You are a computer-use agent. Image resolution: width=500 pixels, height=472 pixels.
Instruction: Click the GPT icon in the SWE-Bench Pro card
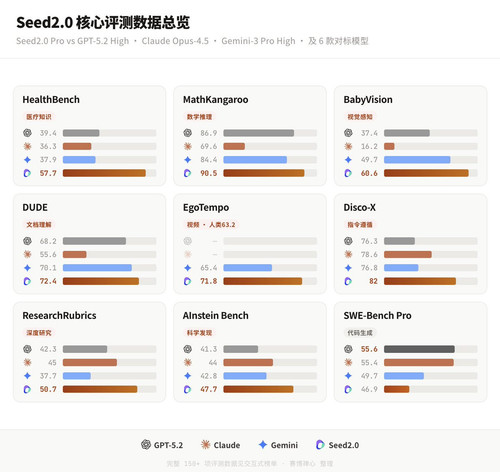[x=348, y=349]
